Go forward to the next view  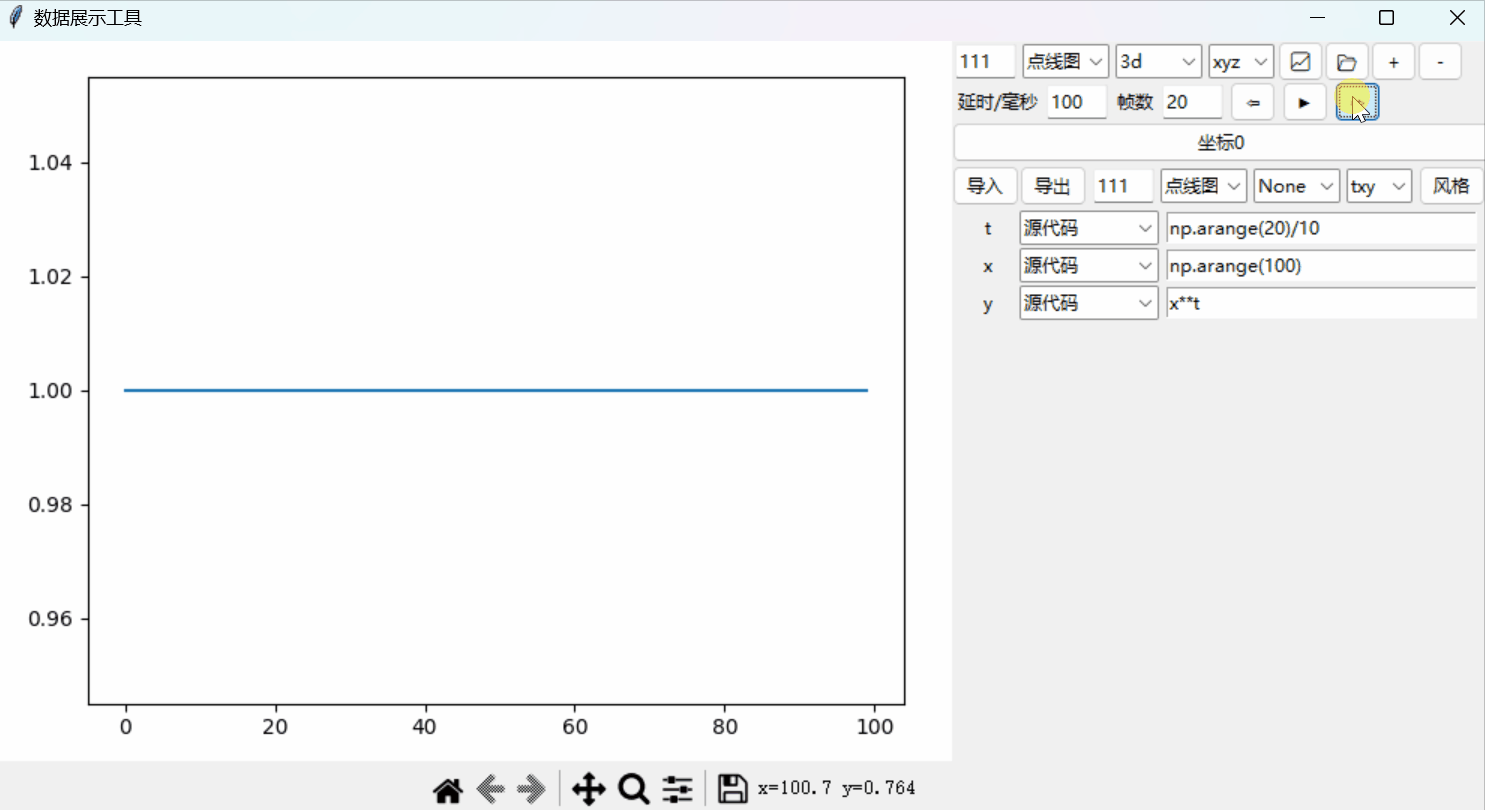532,789
